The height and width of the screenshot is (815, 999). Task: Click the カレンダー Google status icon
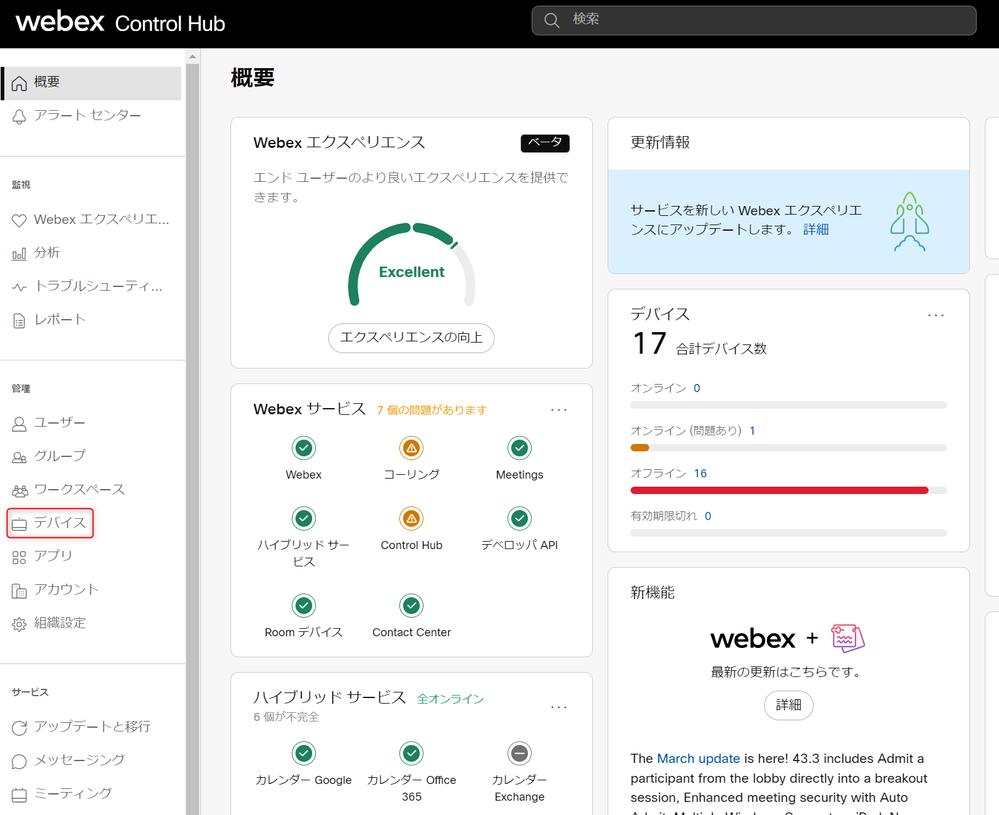pyautogui.click(x=304, y=753)
